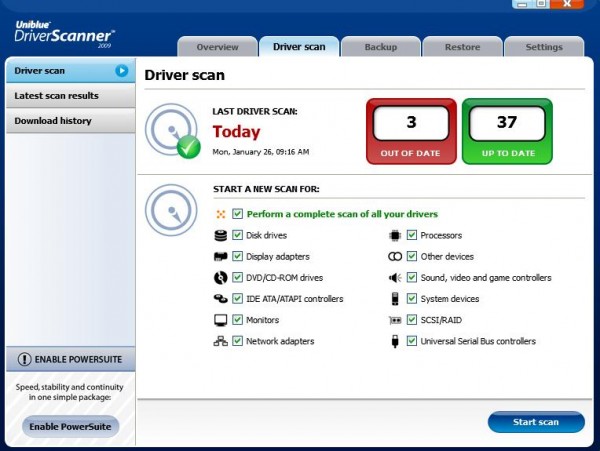Click the Display adapters icon
The width and height of the screenshot is (600, 451).
[220, 257]
